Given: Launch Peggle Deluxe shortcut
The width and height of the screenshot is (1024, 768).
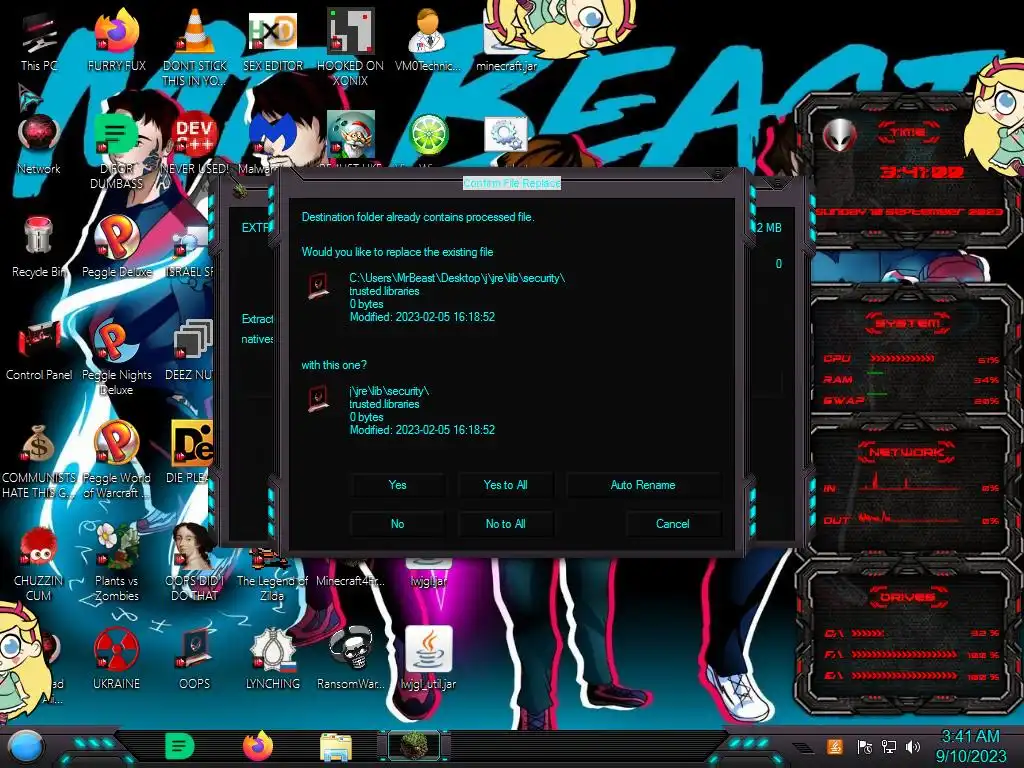Looking at the screenshot, I should click(116, 247).
